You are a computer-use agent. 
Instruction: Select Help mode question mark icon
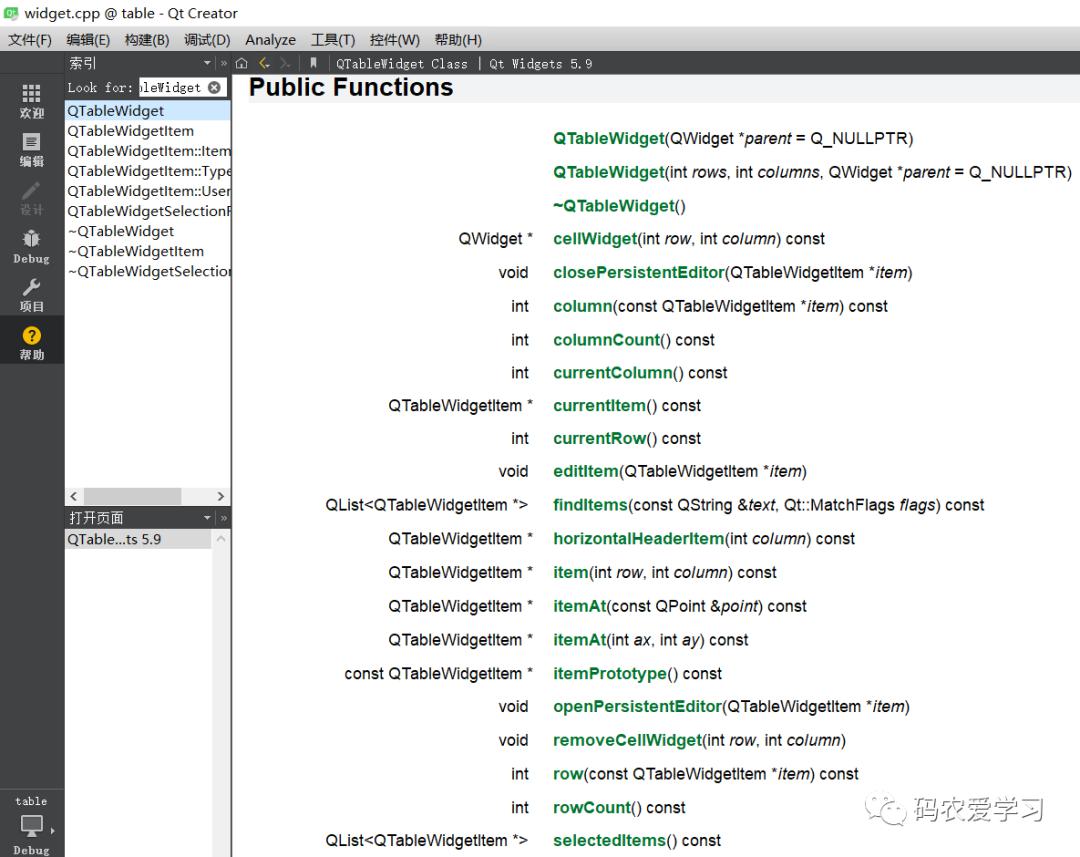pos(32,343)
